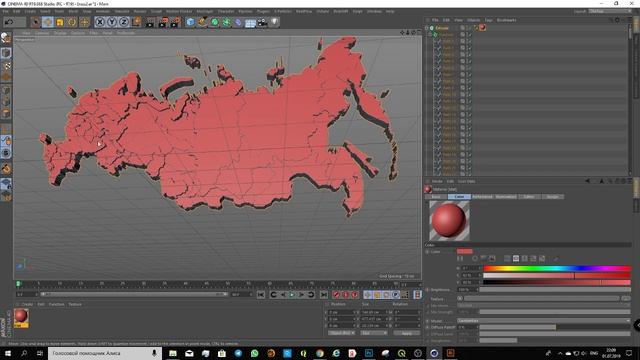Image resolution: width=640 pixels, height=360 pixels.
Task: Open the viewport Cameras menu
Action: coord(42,33)
